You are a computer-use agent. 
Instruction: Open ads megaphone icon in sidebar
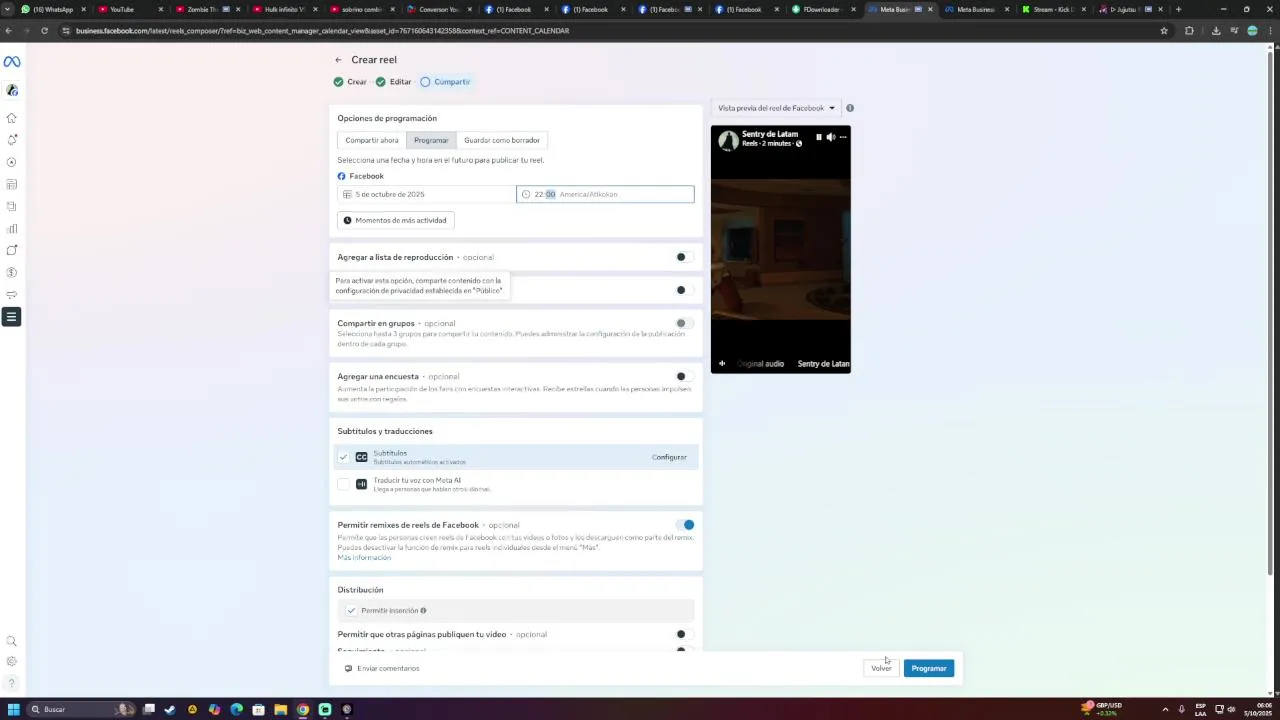[x=11, y=294]
